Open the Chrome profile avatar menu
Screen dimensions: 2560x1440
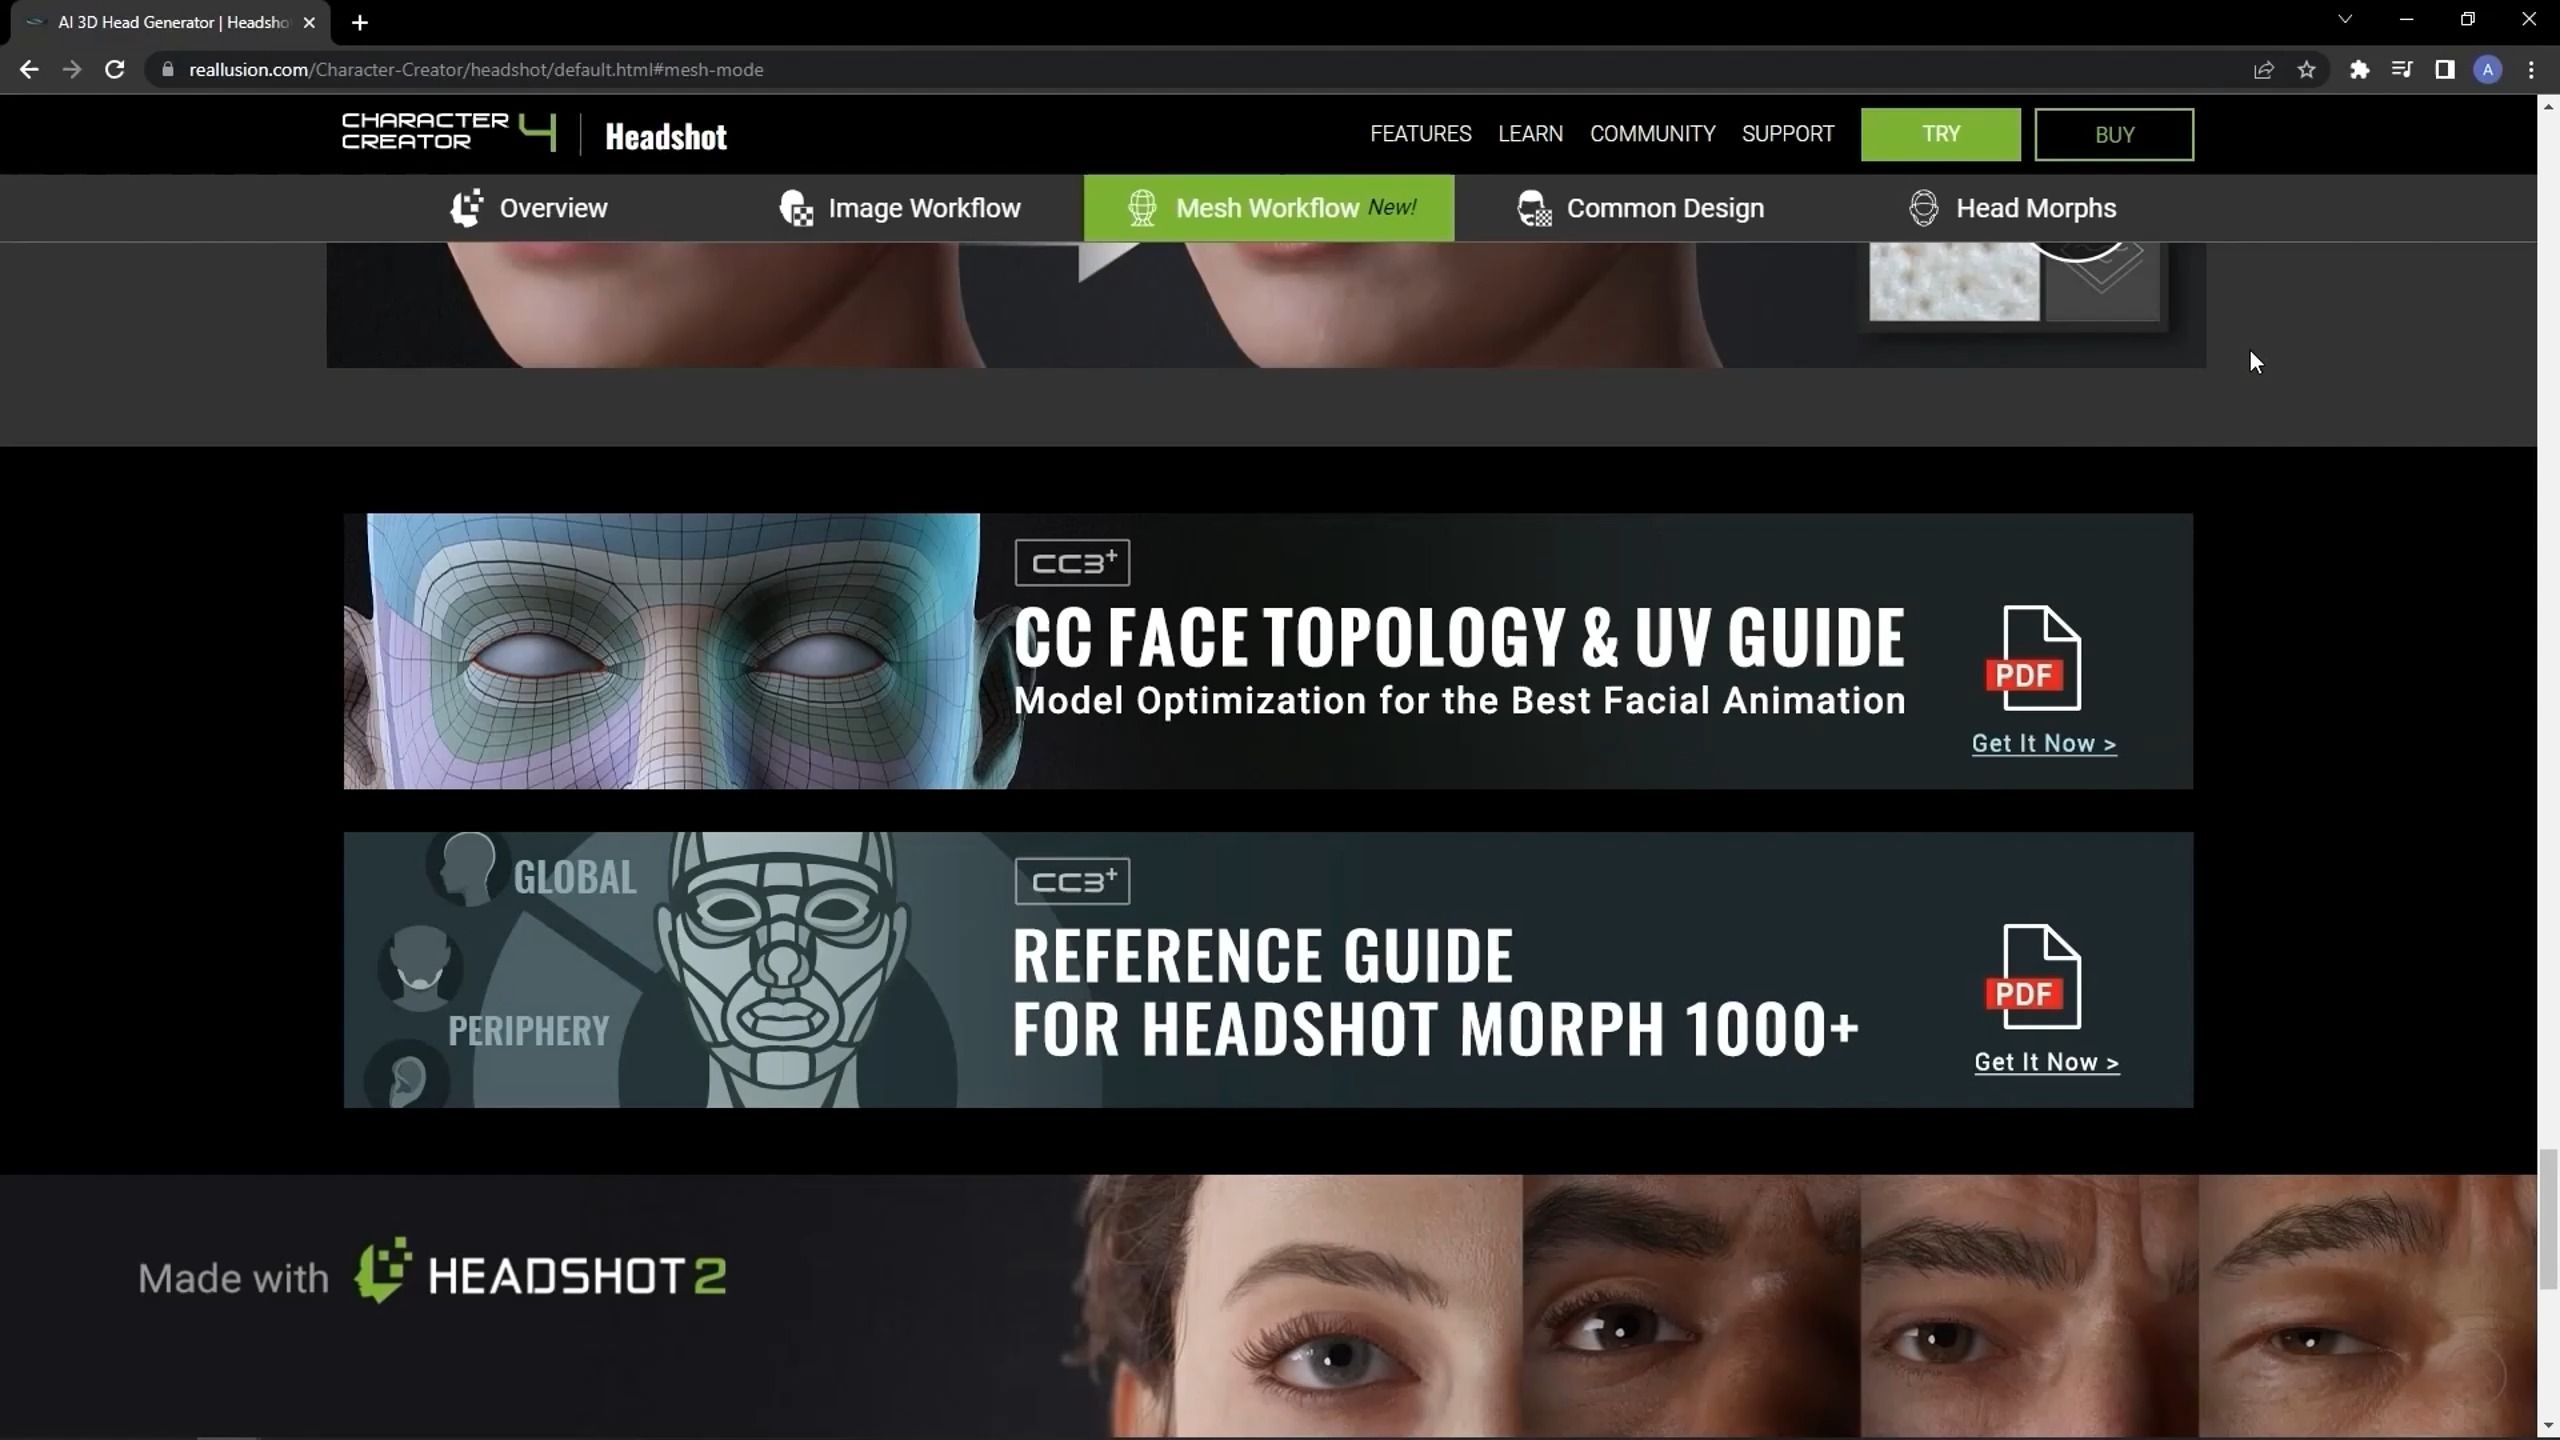point(2487,70)
